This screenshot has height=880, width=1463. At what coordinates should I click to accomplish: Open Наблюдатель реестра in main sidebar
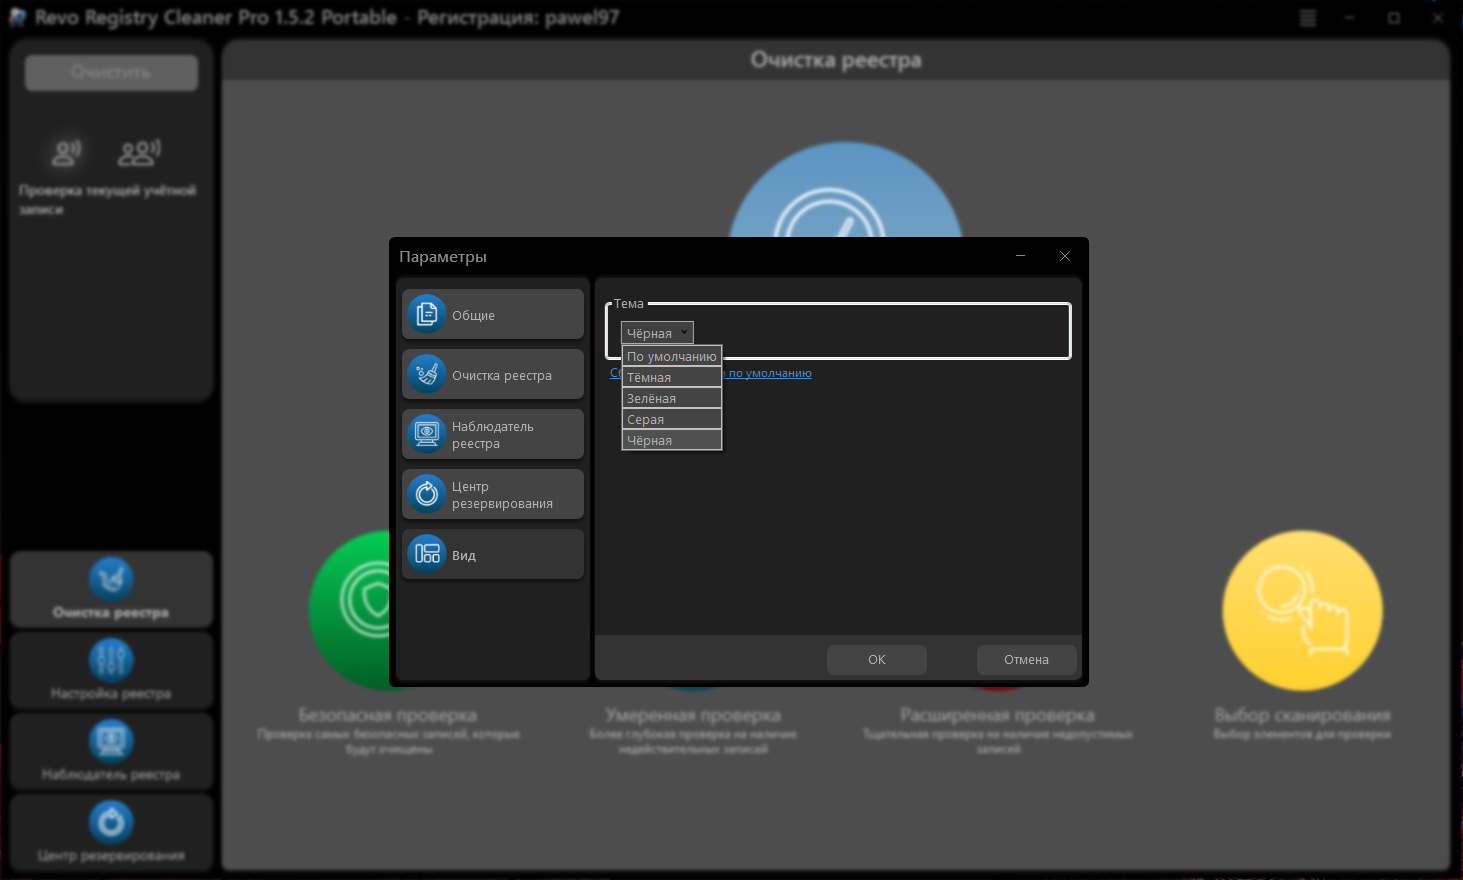(111, 752)
